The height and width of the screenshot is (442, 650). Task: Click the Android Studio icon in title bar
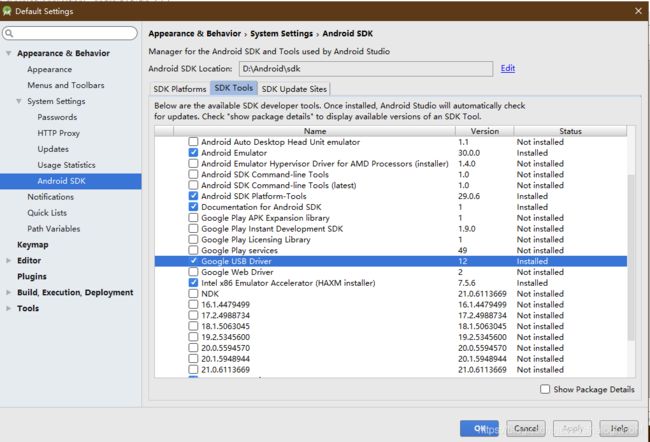[x=7, y=11]
